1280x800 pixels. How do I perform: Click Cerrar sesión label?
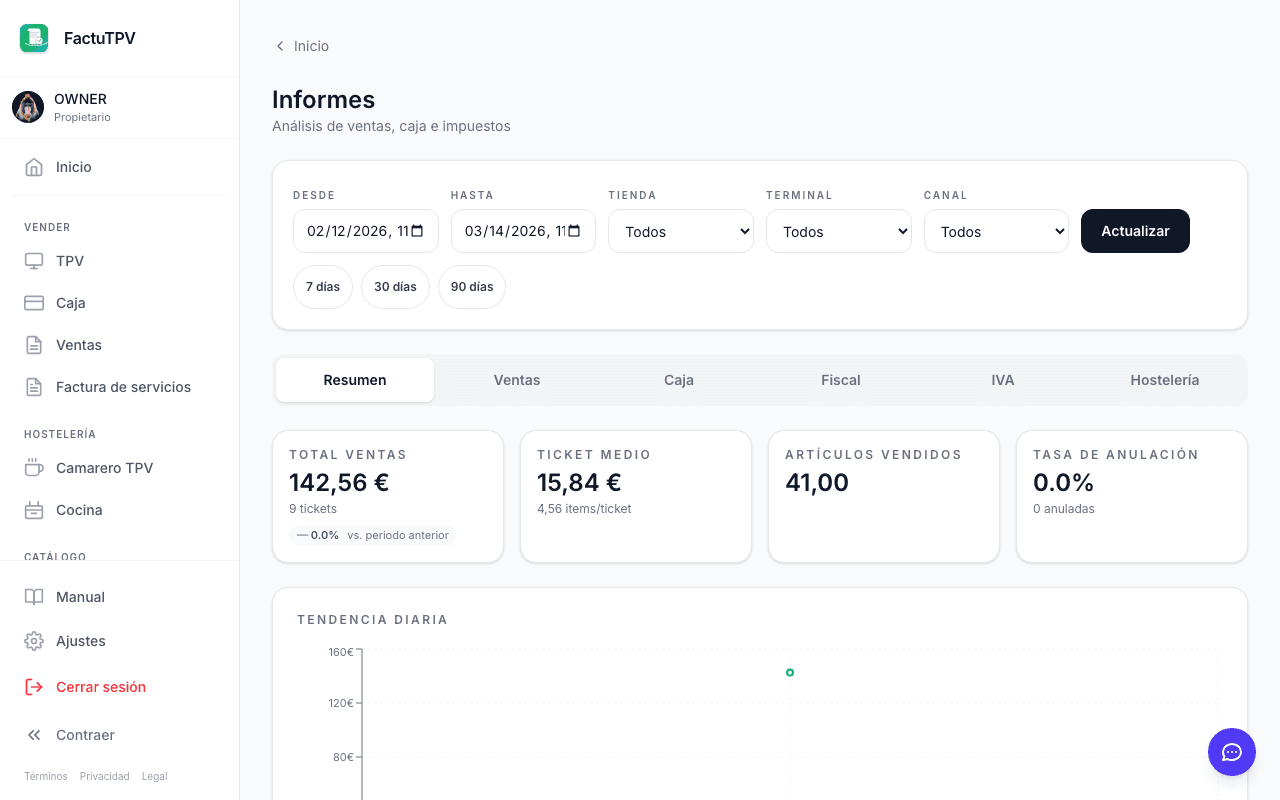click(x=101, y=687)
